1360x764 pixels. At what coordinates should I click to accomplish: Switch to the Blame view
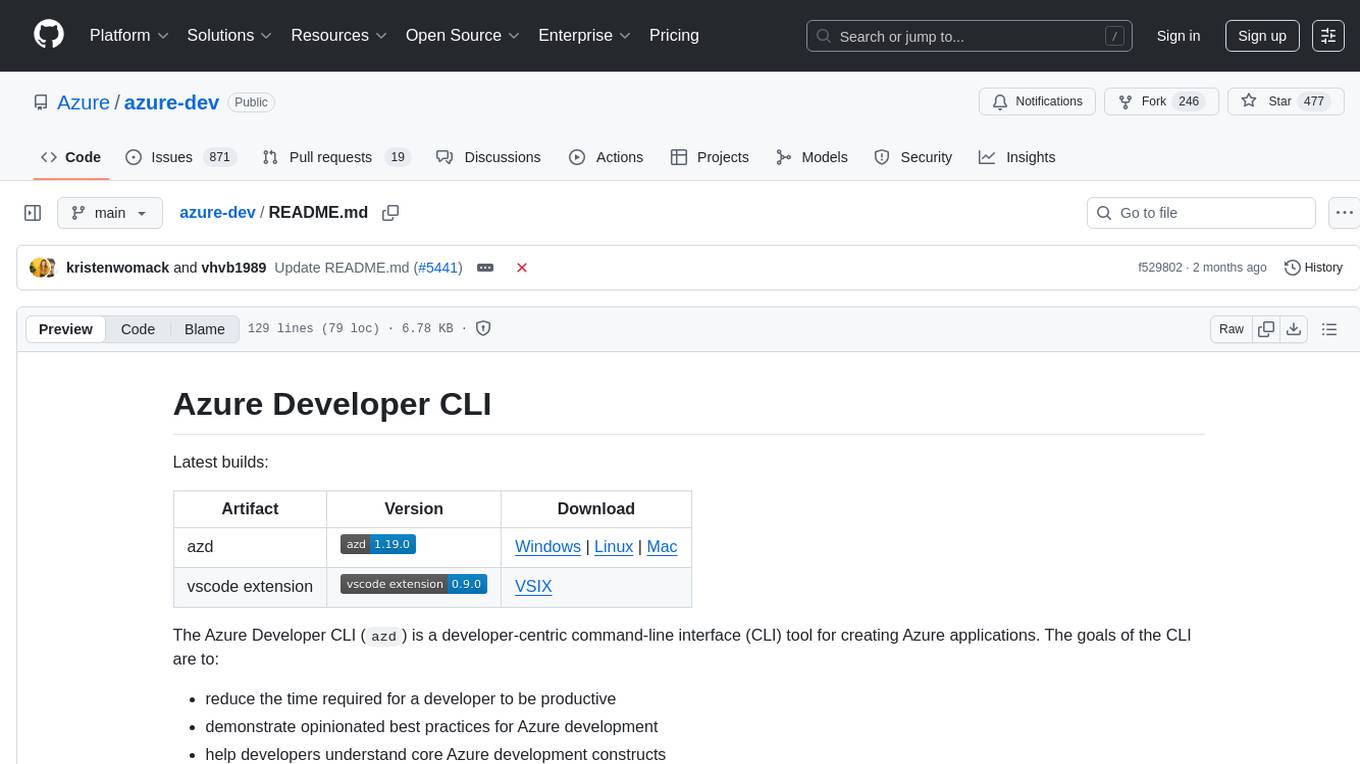pos(205,329)
